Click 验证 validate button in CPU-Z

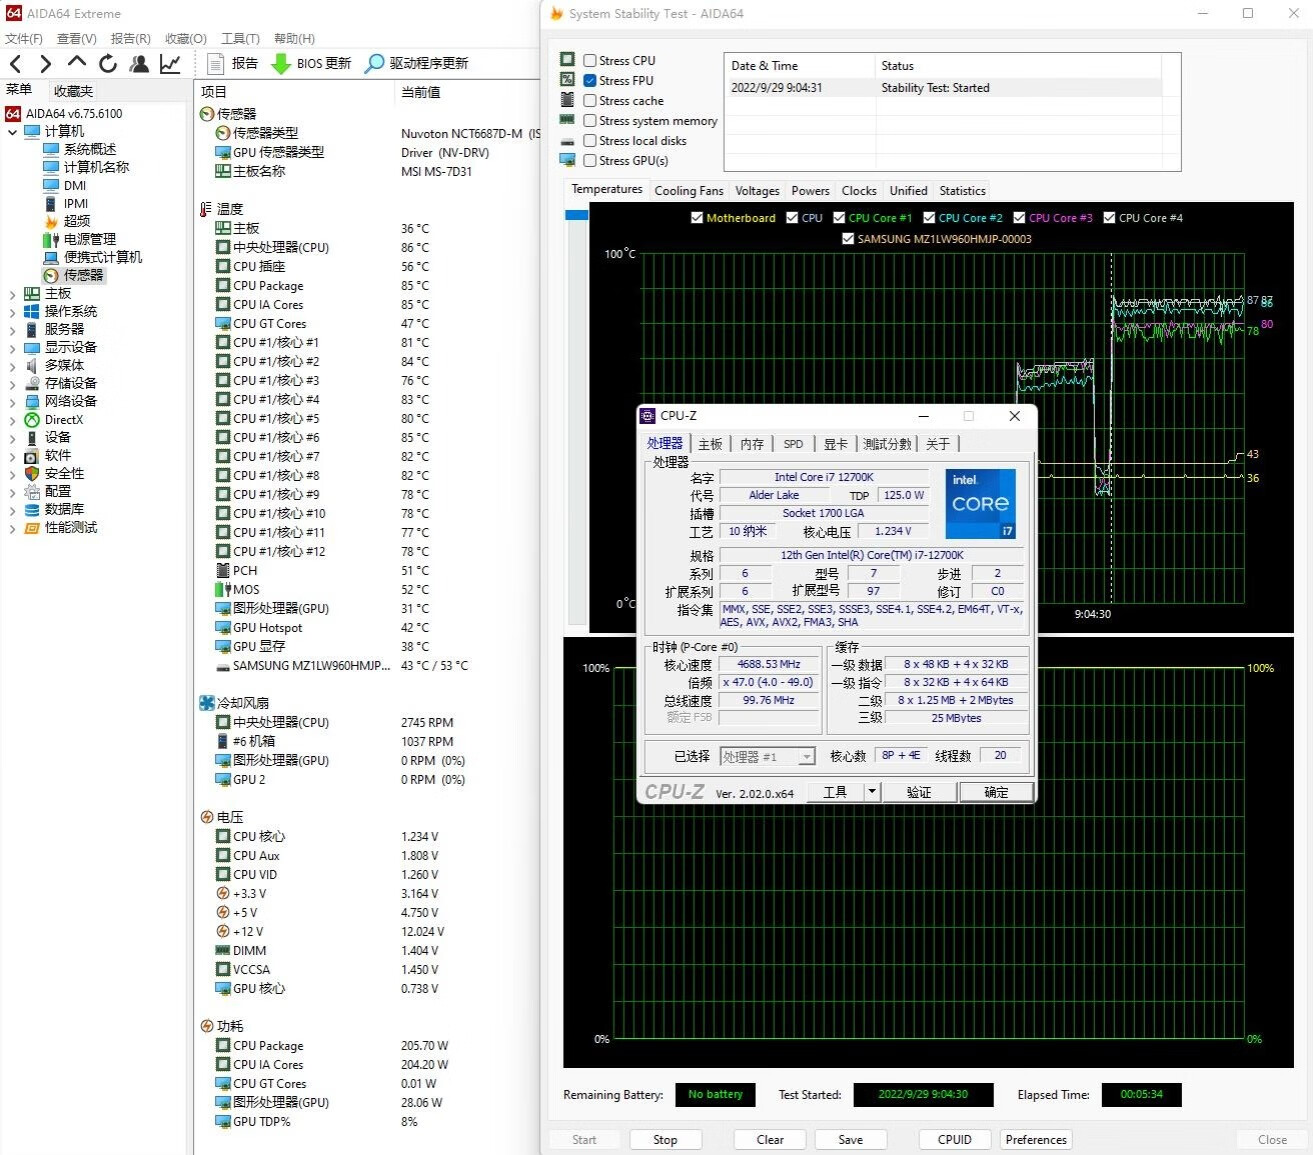point(919,792)
